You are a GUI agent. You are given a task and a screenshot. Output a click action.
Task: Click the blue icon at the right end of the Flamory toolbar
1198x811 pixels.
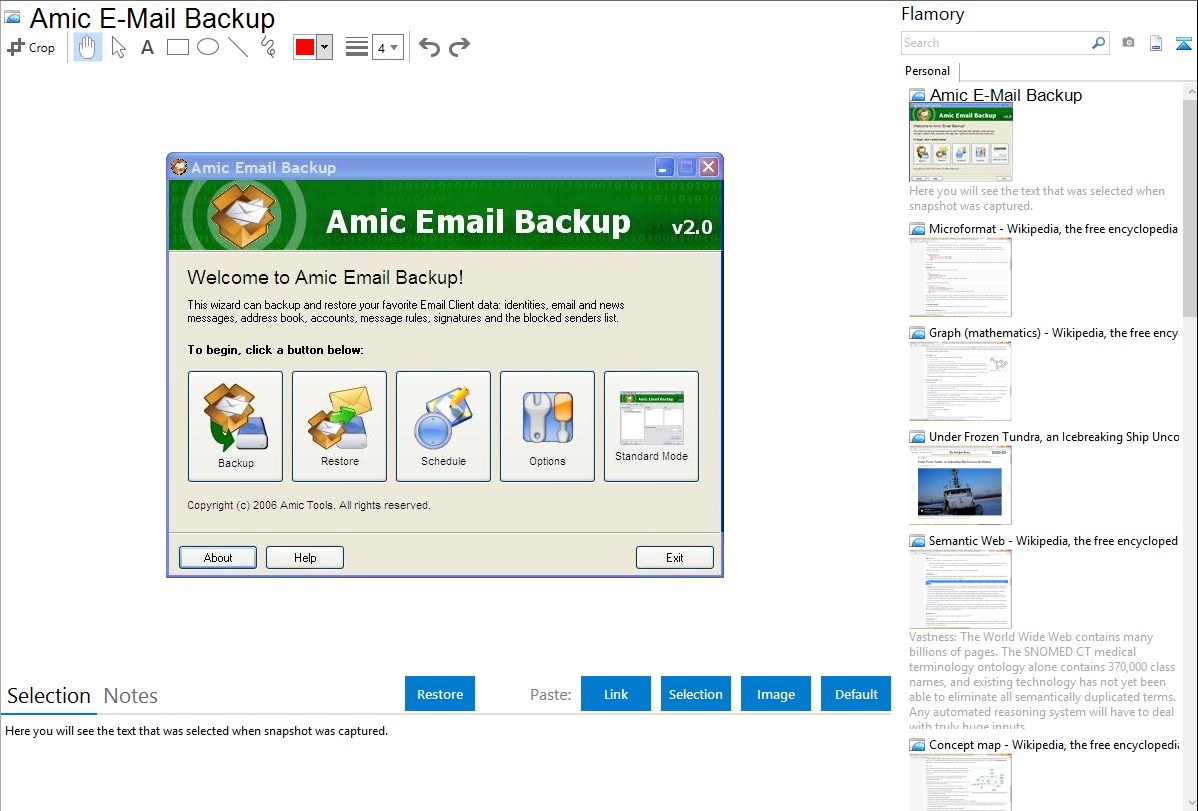pos(1183,43)
